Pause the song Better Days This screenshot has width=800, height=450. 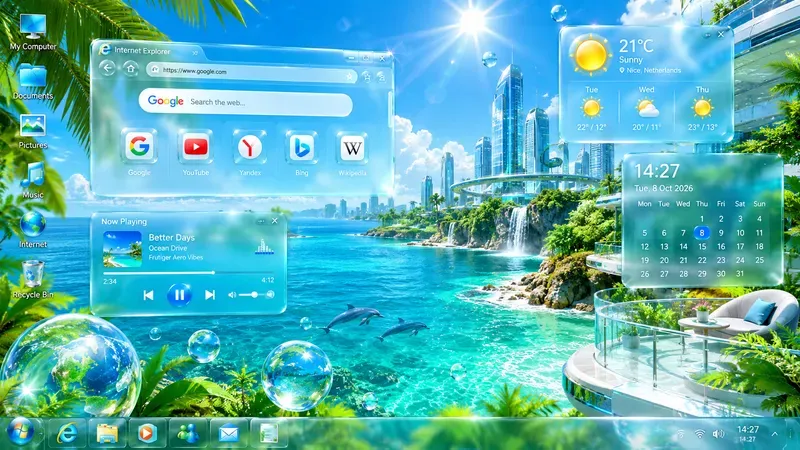[179, 295]
